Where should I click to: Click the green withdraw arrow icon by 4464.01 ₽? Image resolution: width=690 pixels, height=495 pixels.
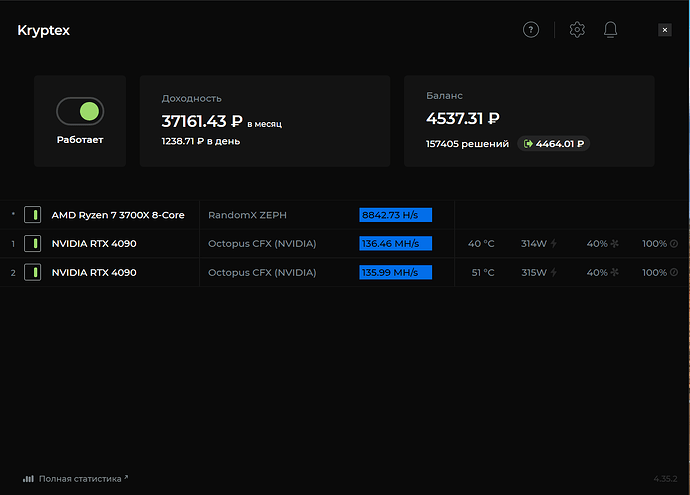pyautogui.click(x=528, y=144)
